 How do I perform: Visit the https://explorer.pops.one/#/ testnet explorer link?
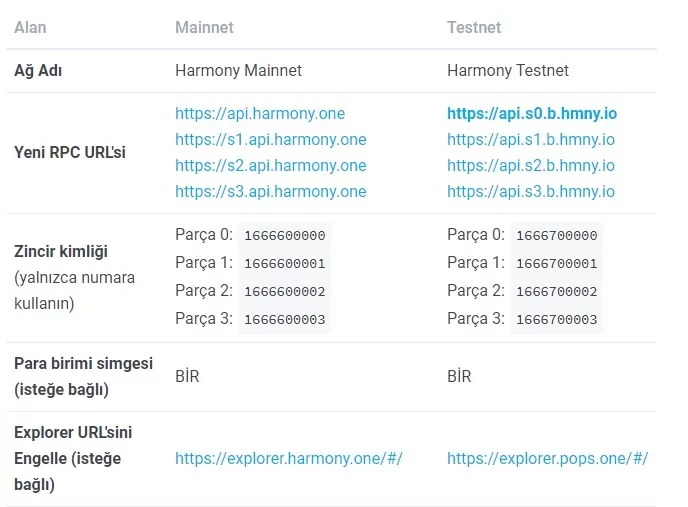click(x=547, y=459)
